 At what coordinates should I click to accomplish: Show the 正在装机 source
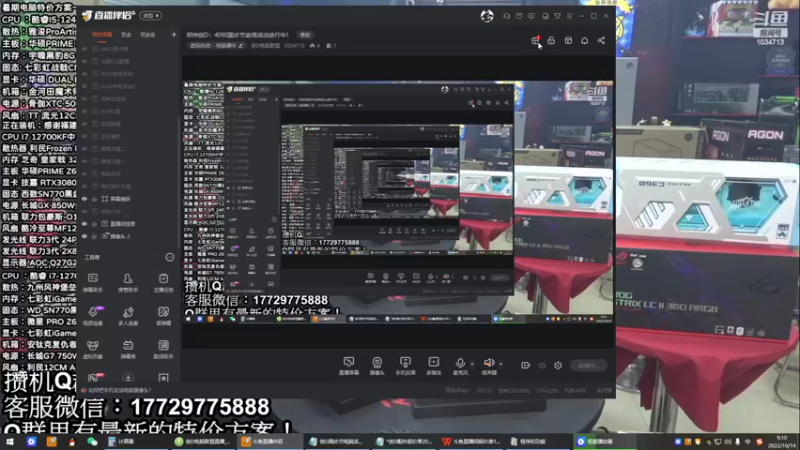tap(85, 136)
